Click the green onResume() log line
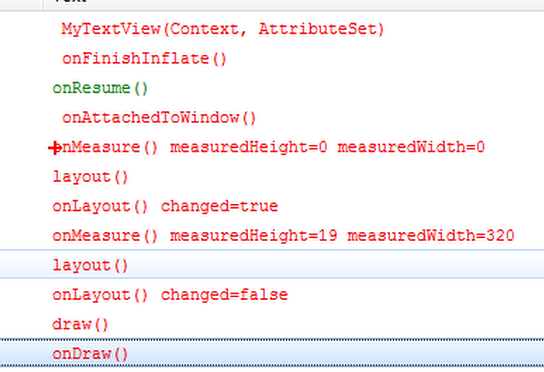The height and width of the screenshot is (372, 544). pos(272,88)
